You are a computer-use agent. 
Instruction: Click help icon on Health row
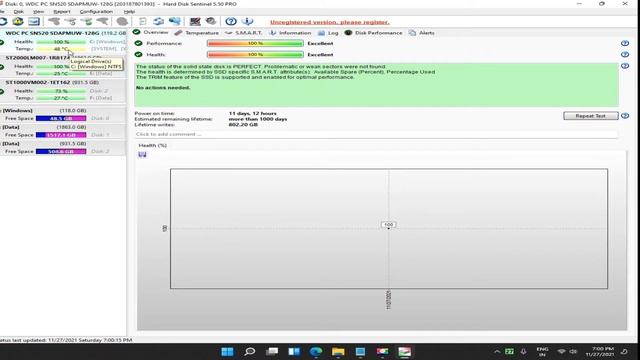point(624,54)
